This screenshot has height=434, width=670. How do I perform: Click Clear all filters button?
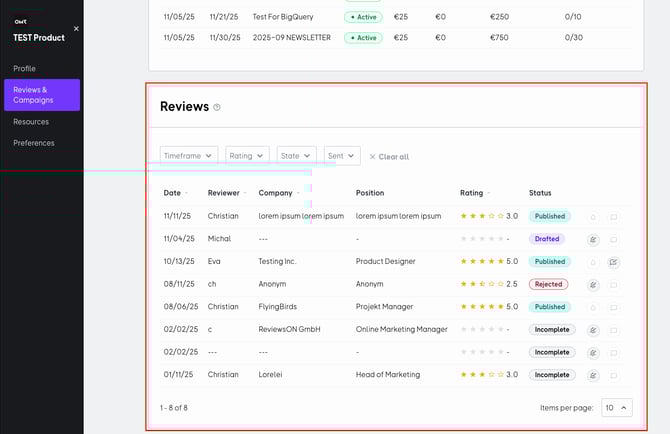click(389, 157)
